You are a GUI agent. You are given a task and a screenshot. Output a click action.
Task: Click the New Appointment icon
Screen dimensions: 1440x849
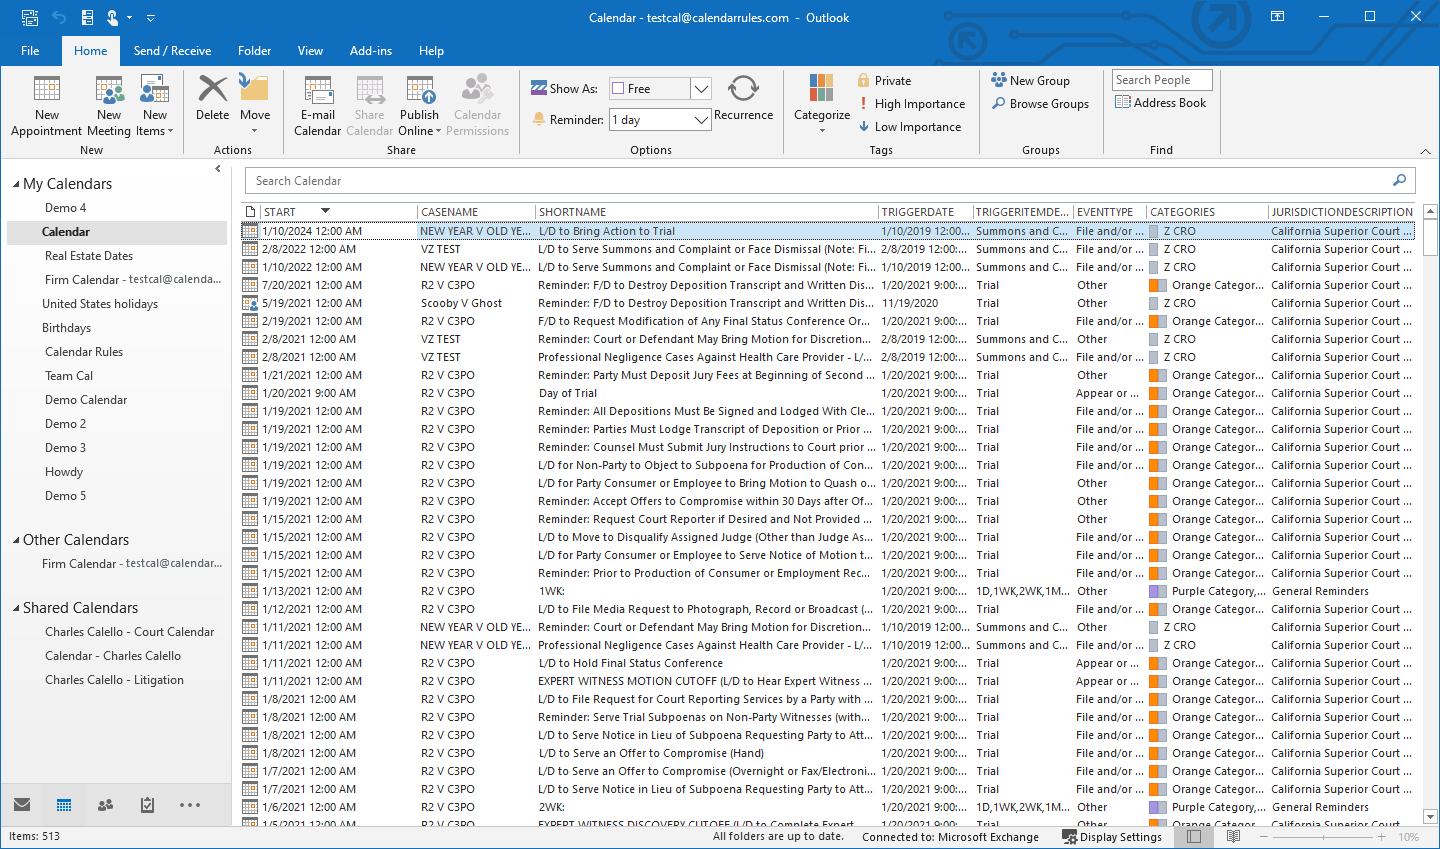pyautogui.click(x=46, y=105)
